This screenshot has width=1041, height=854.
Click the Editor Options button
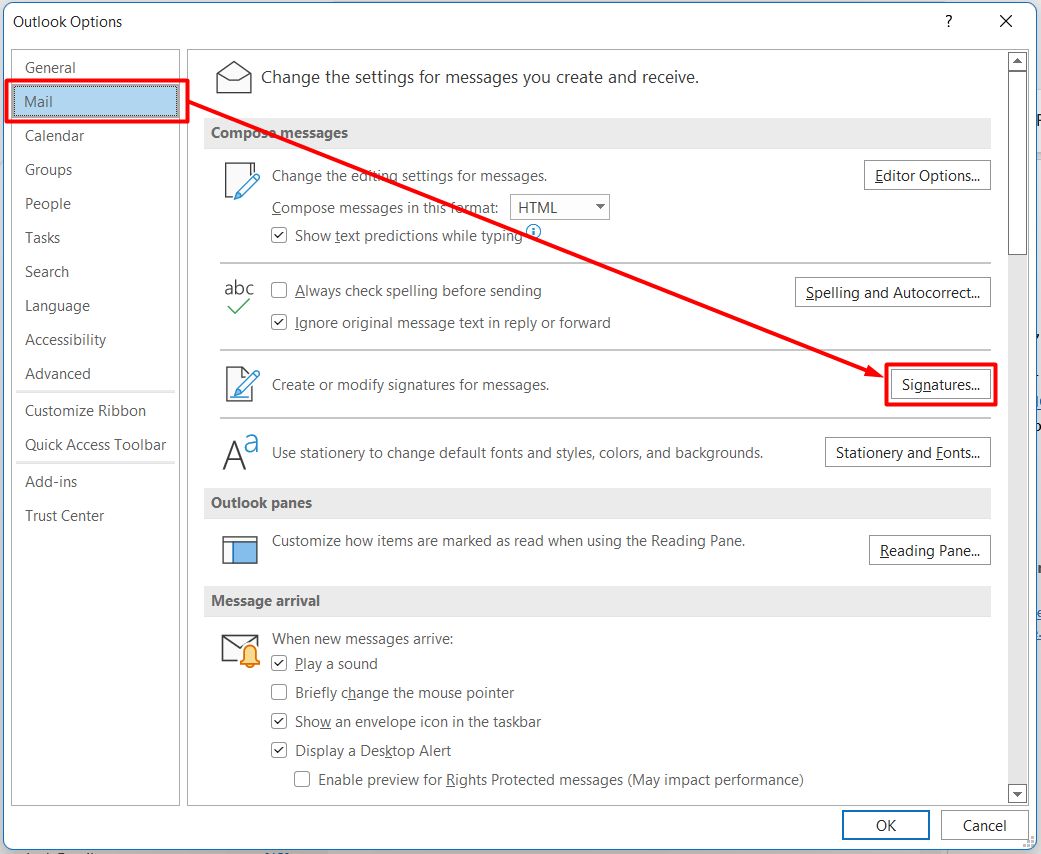(927, 175)
